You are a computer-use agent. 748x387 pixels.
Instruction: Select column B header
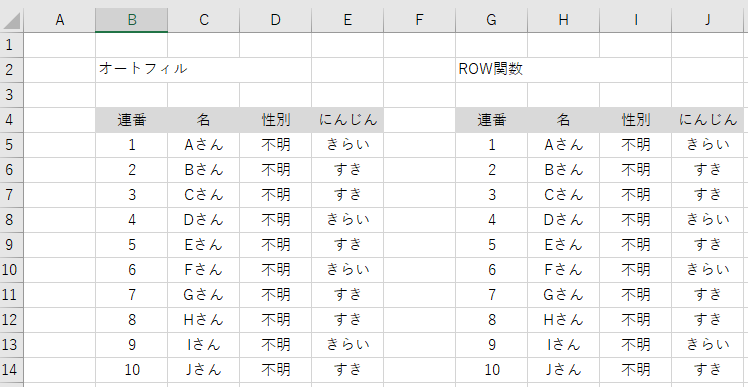pos(132,20)
